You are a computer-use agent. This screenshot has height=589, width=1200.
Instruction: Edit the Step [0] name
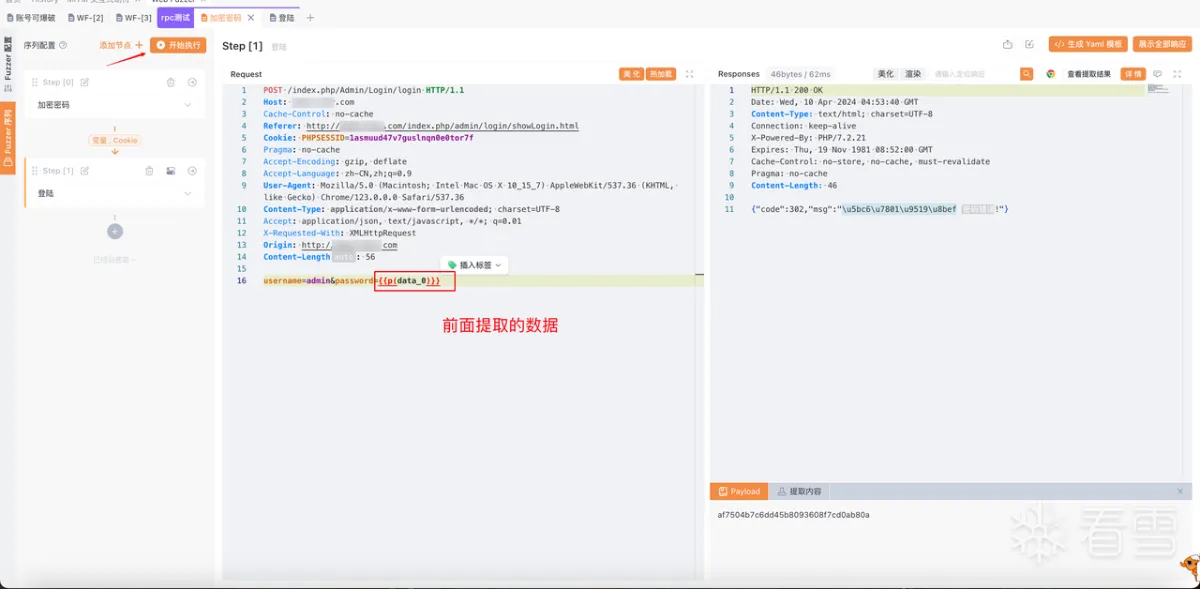(85, 82)
